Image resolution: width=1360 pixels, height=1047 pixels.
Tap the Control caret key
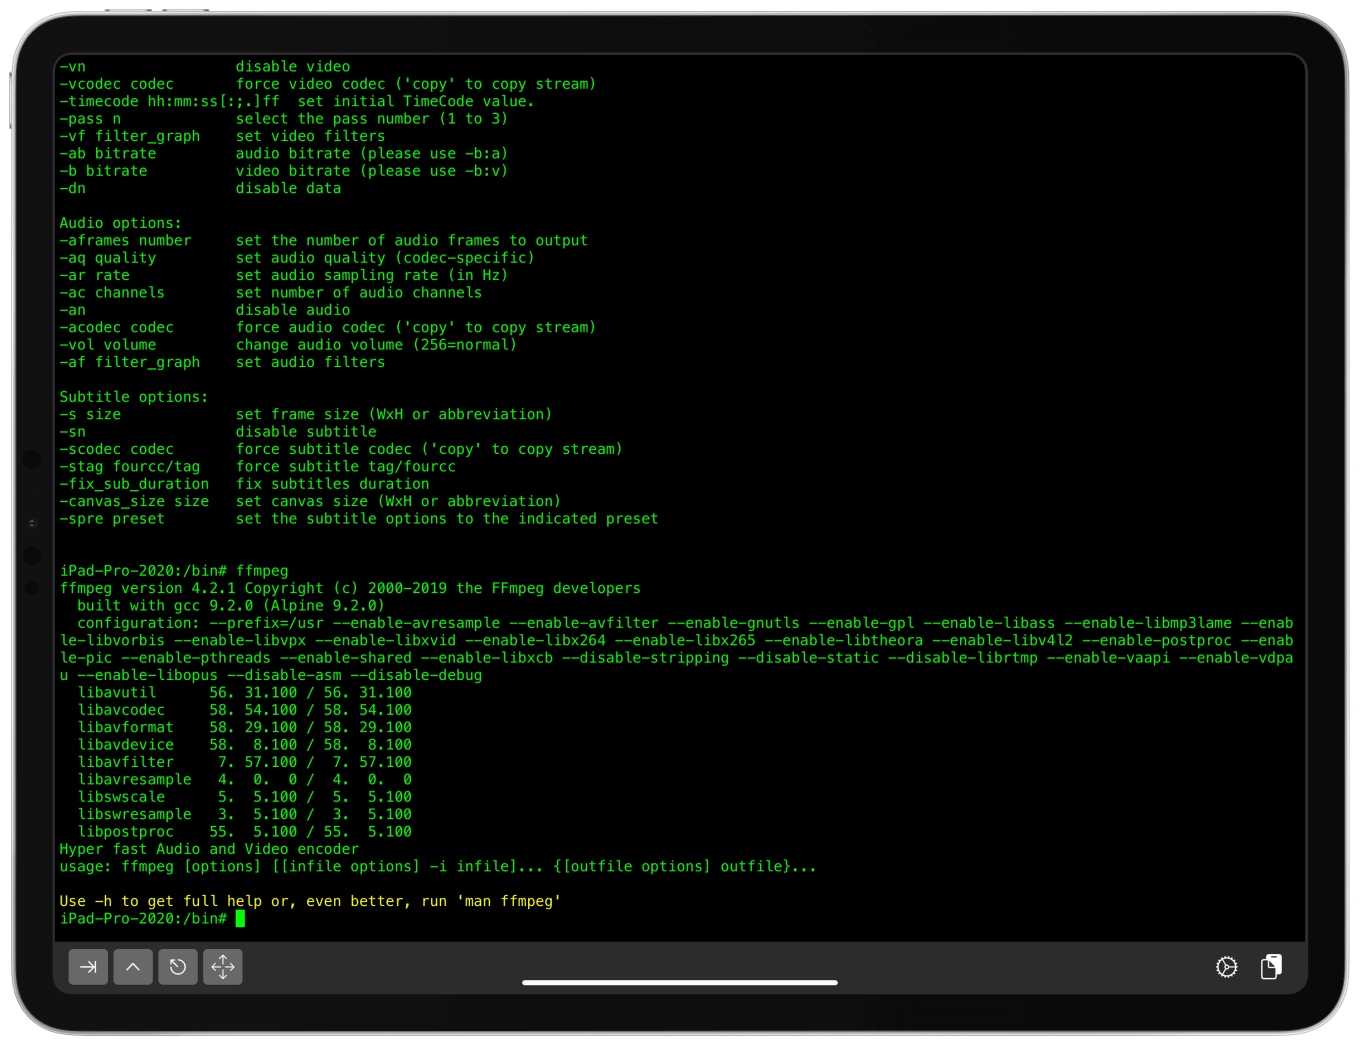pyautogui.click(x=133, y=967)
